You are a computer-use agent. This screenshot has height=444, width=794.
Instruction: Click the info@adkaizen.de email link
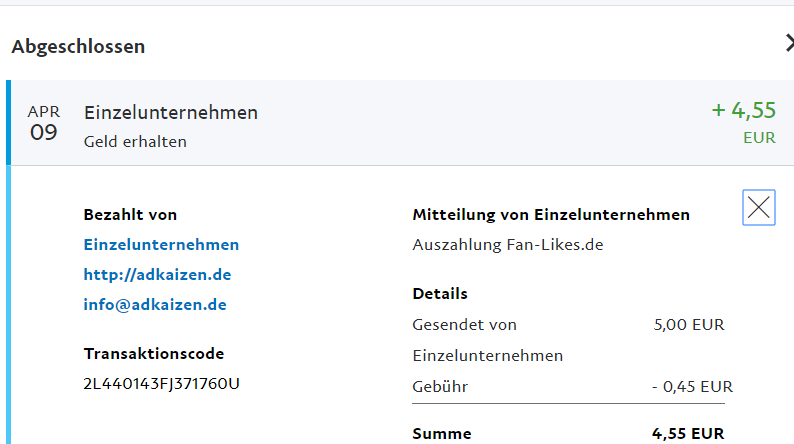(x=155, y=305)
